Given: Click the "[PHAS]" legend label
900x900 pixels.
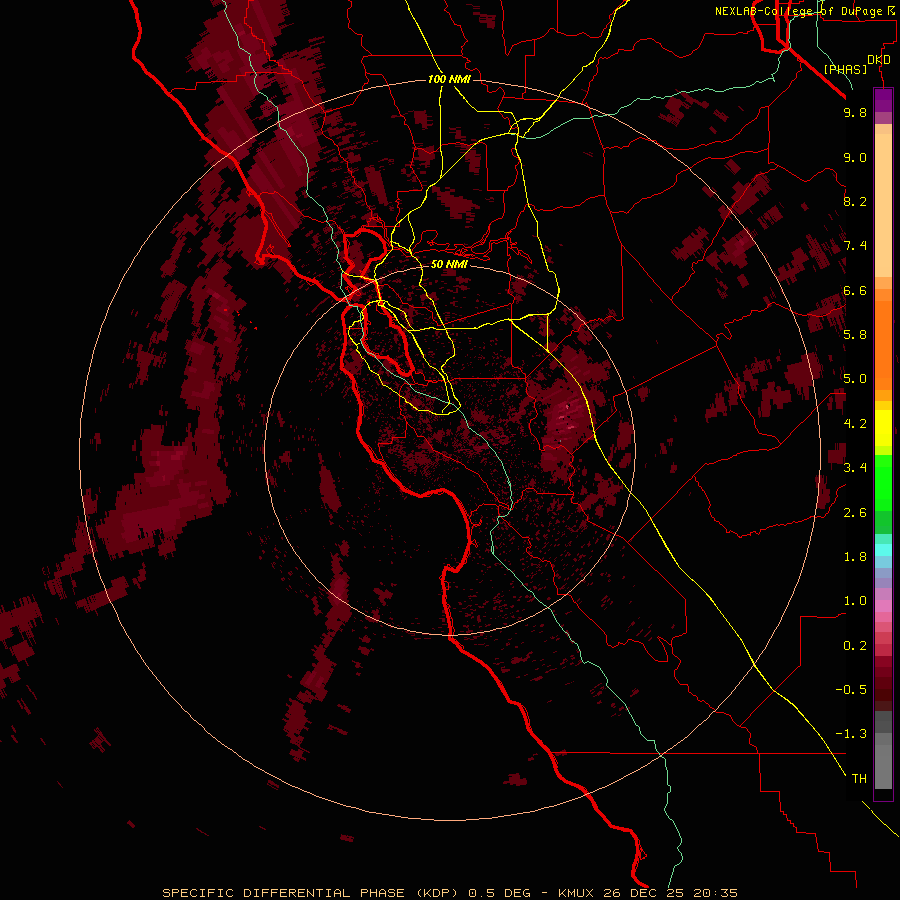Looking at the screenshot, I should pyautogui.click(x=845, y=69).
